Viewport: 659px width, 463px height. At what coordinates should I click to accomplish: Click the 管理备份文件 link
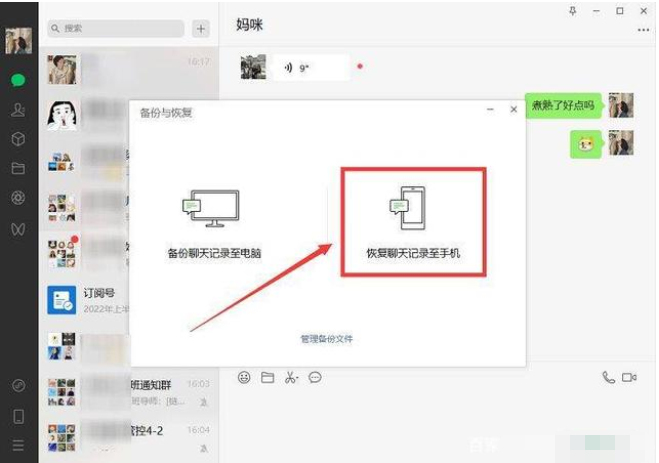click(x=326, y=339)
